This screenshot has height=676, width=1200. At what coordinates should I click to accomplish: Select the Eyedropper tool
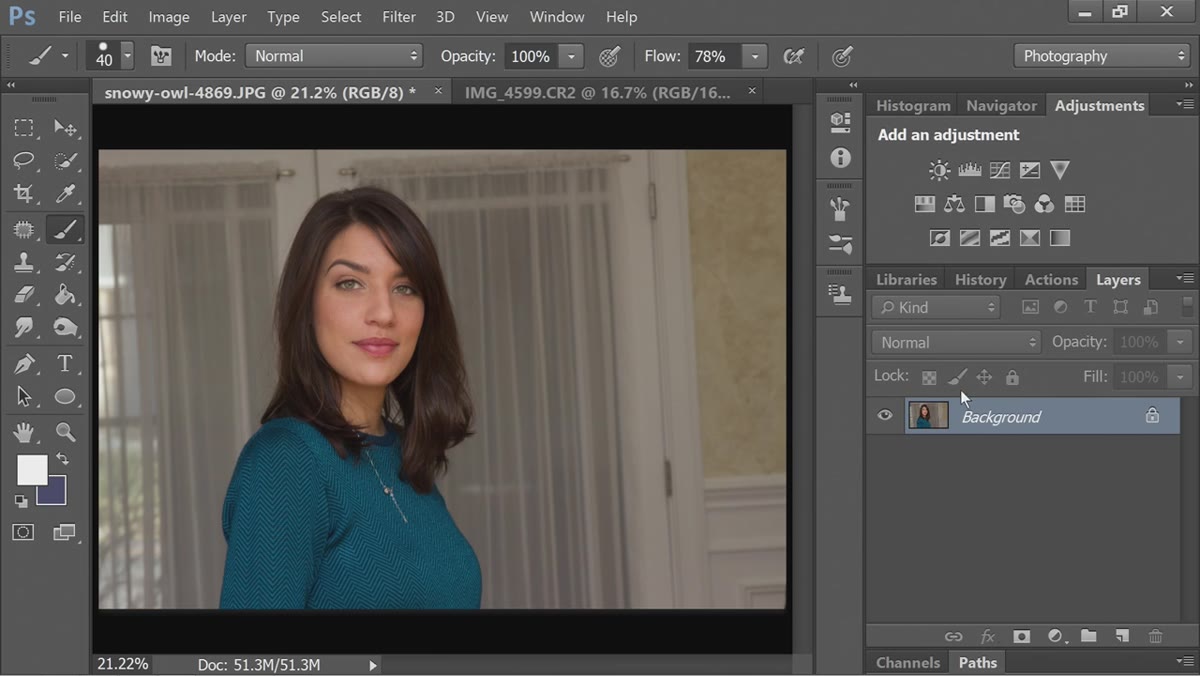(x=65, y=194)
